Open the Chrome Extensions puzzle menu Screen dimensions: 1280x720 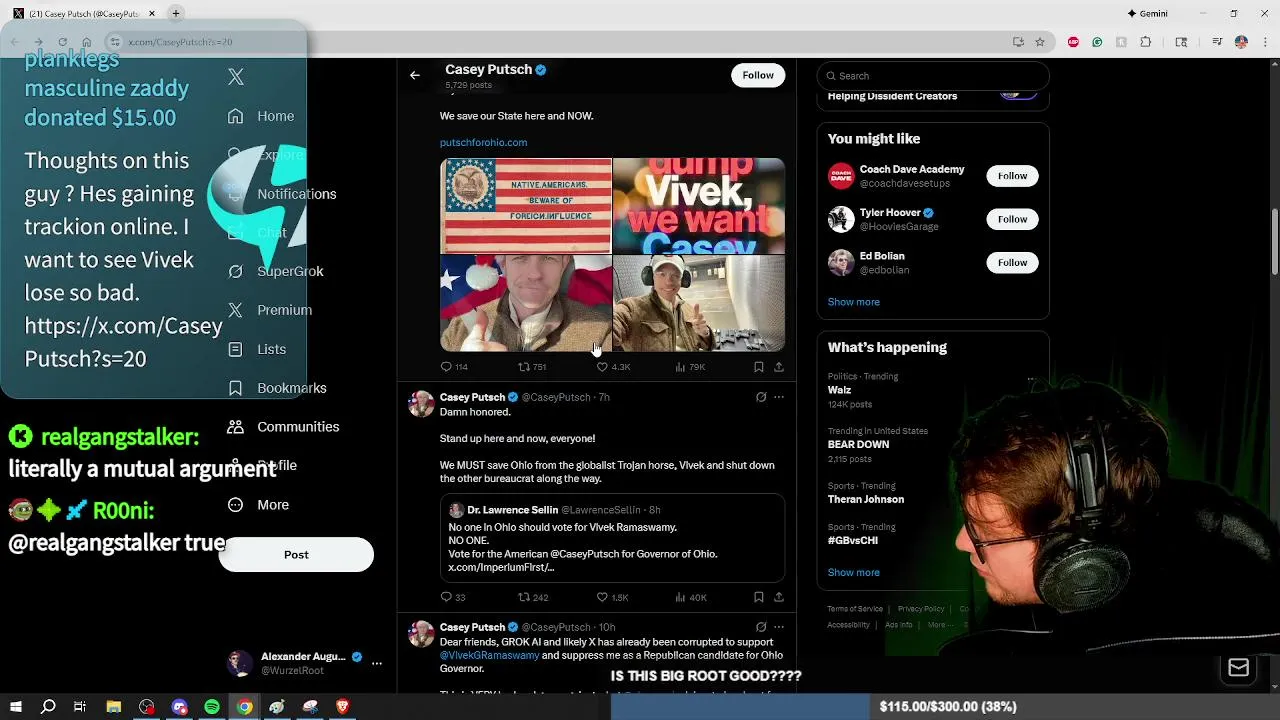1146,42
